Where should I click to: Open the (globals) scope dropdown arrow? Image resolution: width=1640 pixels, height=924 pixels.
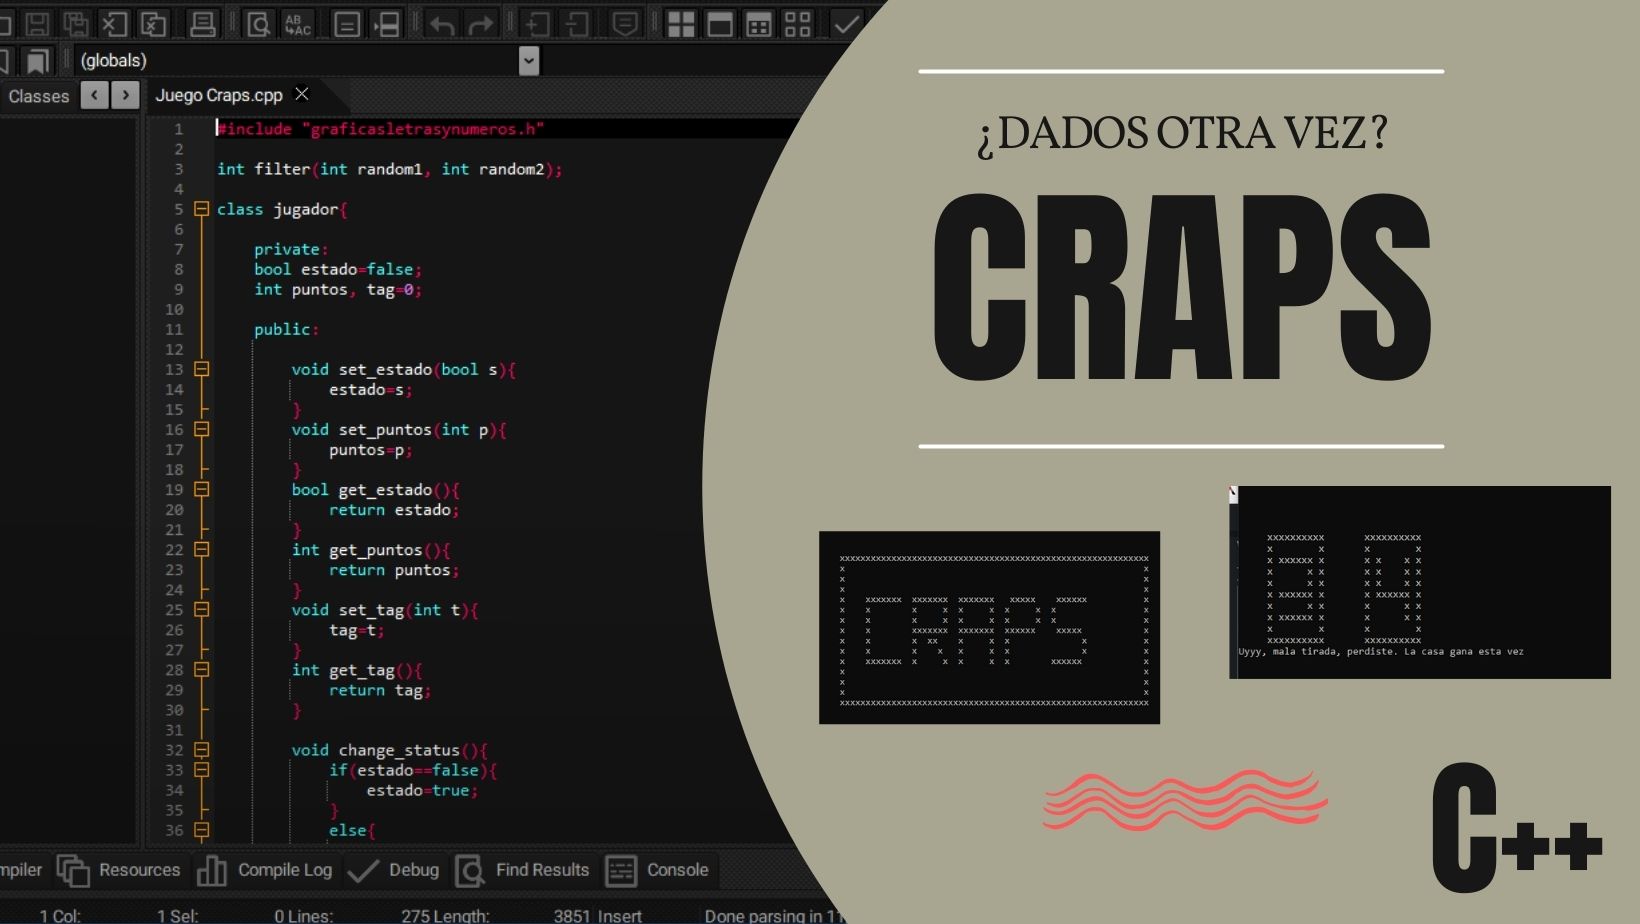[x=529, y=61]
